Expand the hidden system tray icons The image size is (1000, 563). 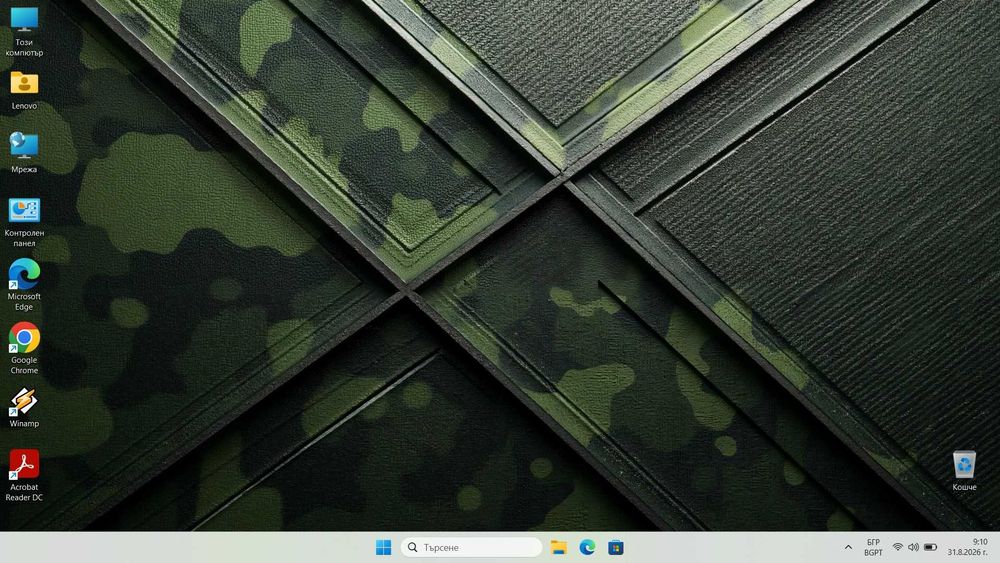click(848, 547)
